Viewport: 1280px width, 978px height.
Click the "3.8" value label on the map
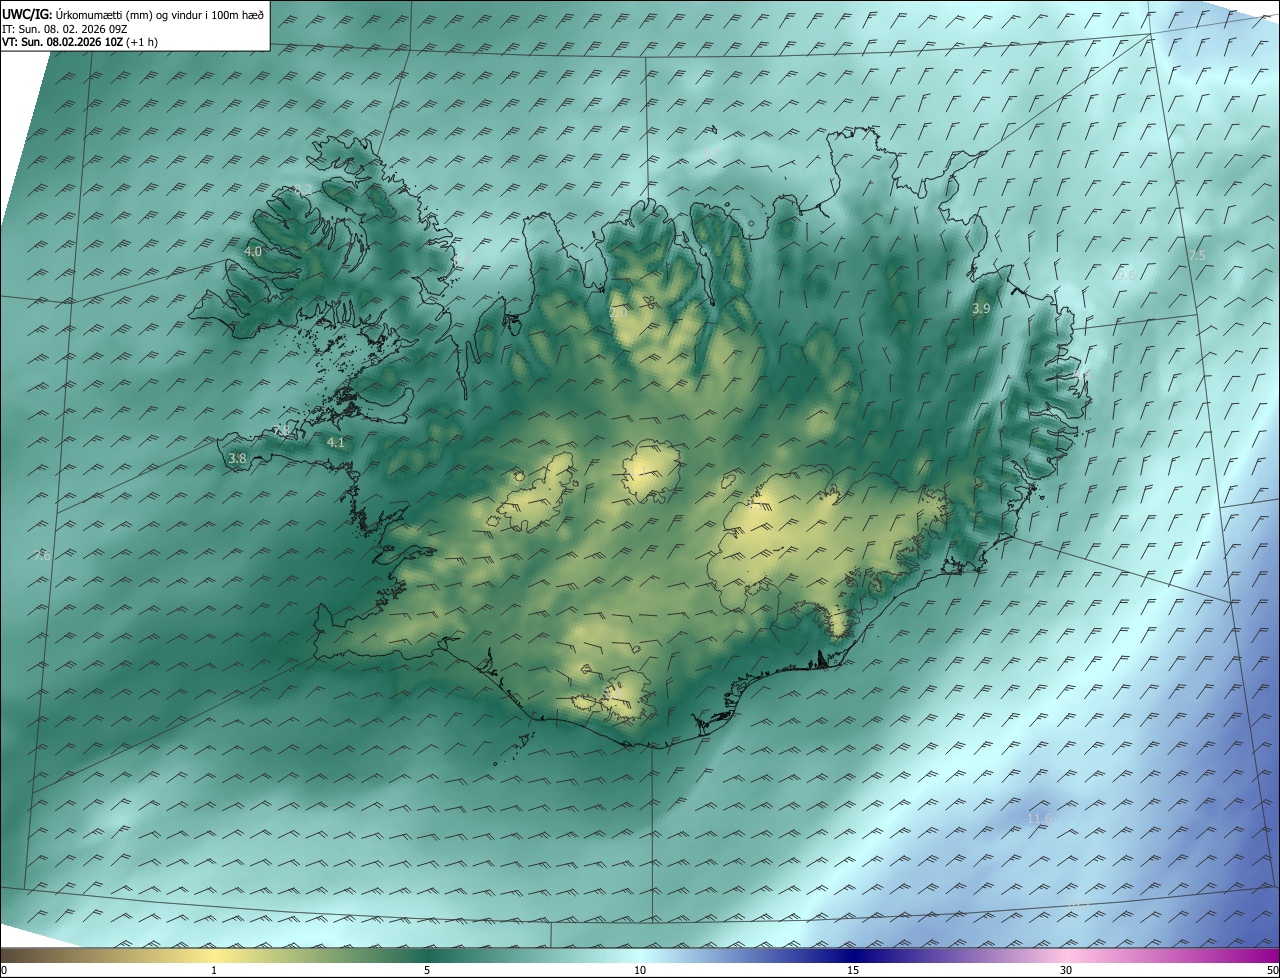point(237,459)
